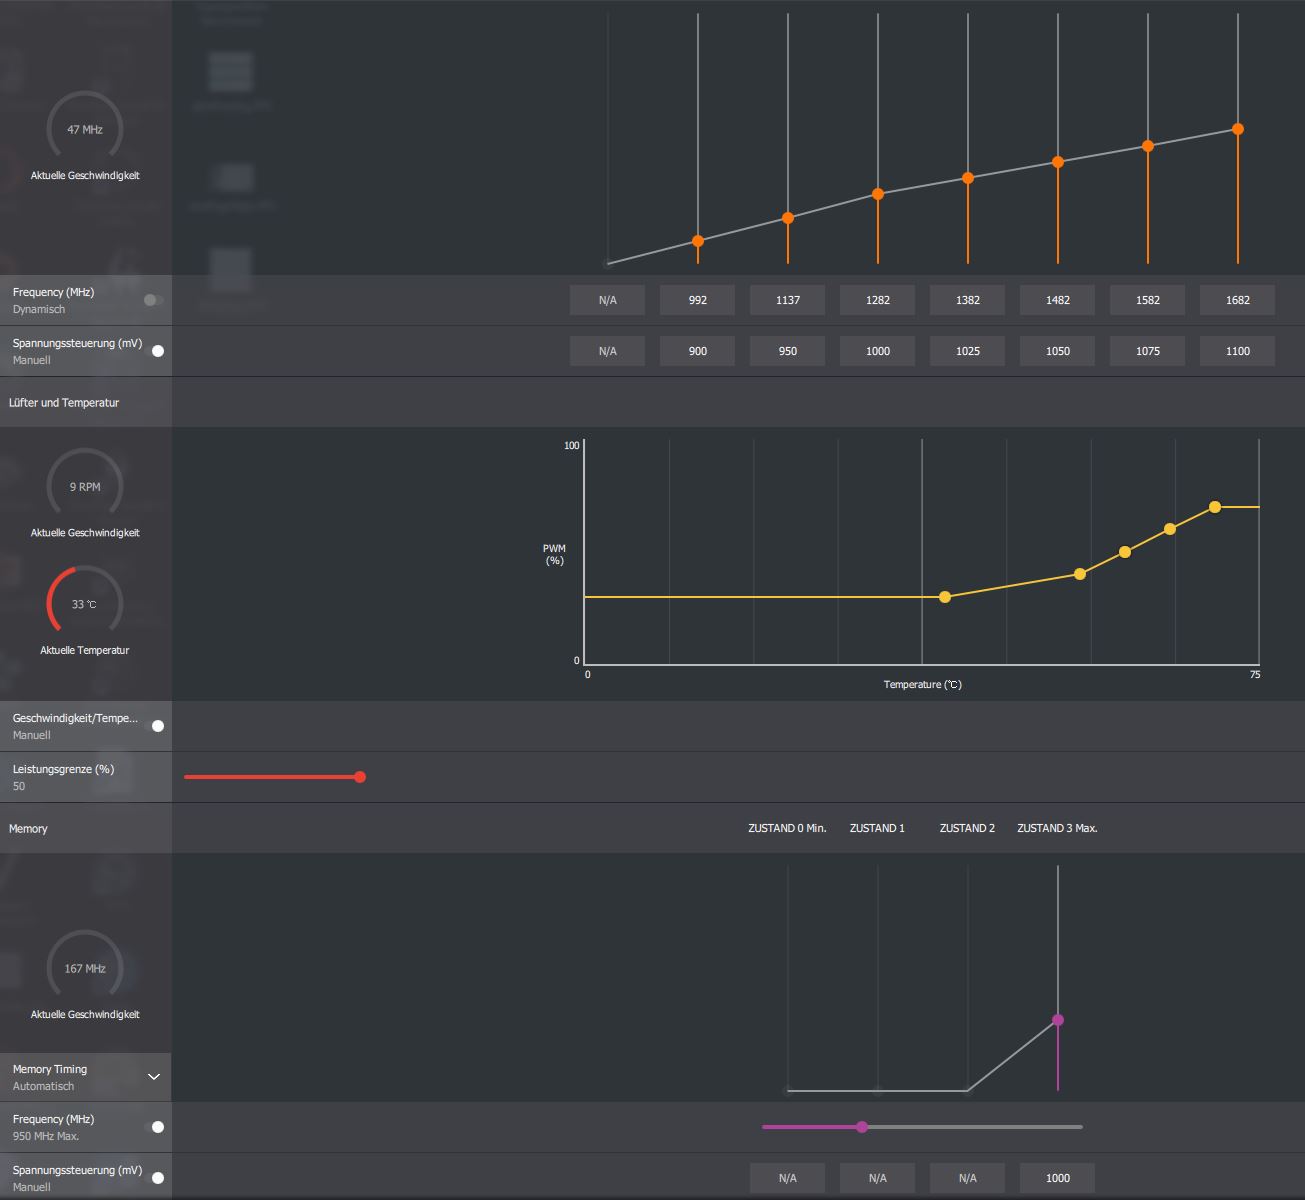Select the 1382 MHz frequency field
Screen dimensions: 1305x1200
[x=968, y=300]
